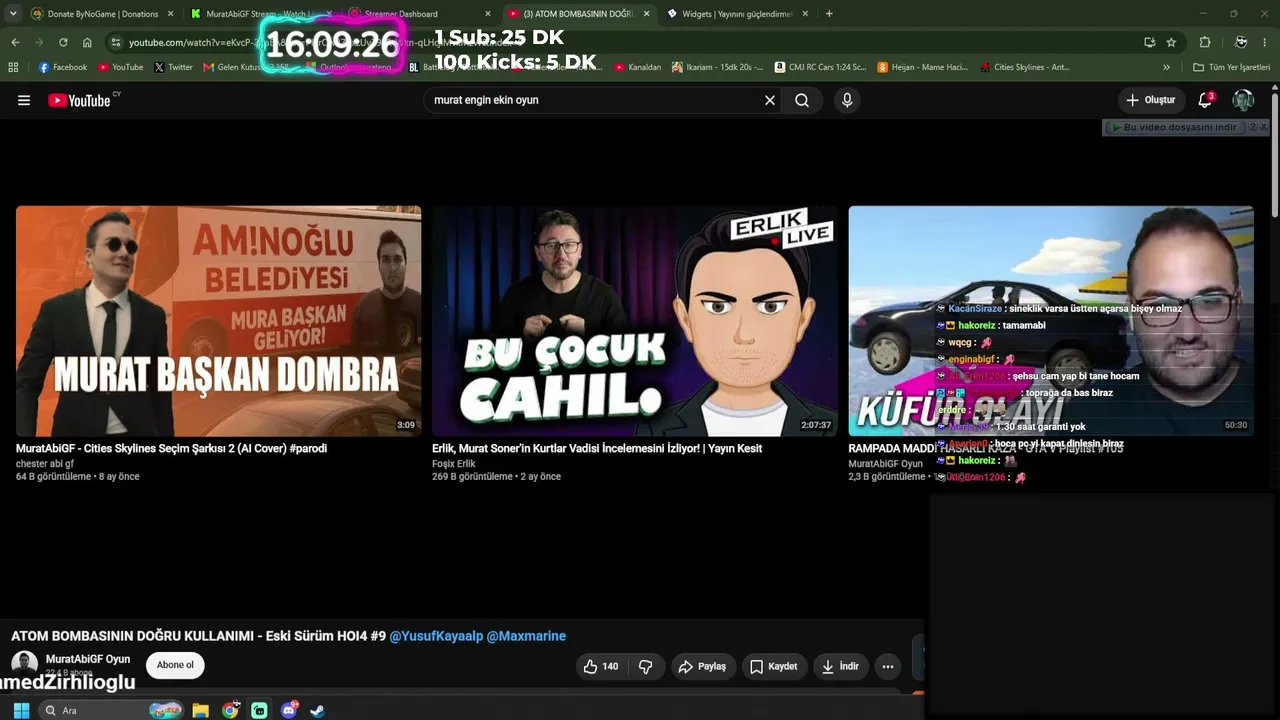This screenshot has height=720, width=1280.
Task: Open the Kanaldan bookmark
Action: coord(638,67)
